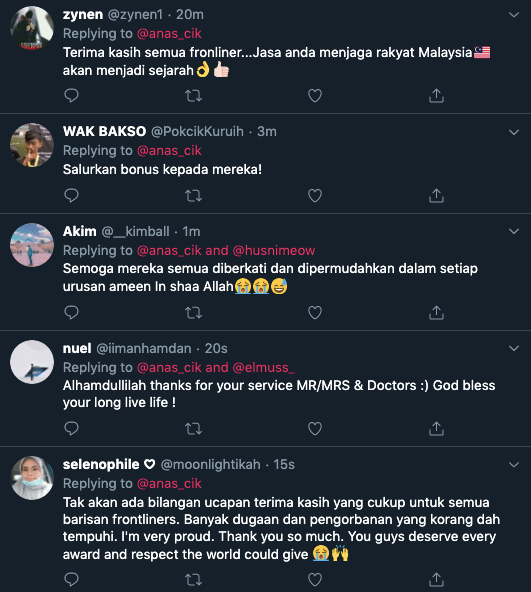
Task: Expand options chevron on Akim's tweet
Action: click(514, 231)
